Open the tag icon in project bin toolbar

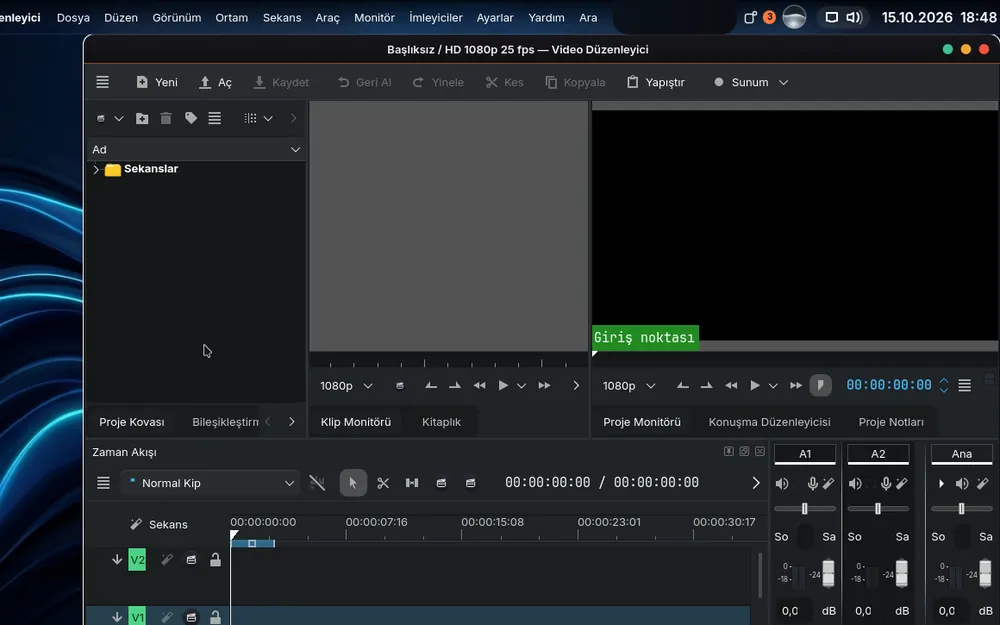point(191,118)
